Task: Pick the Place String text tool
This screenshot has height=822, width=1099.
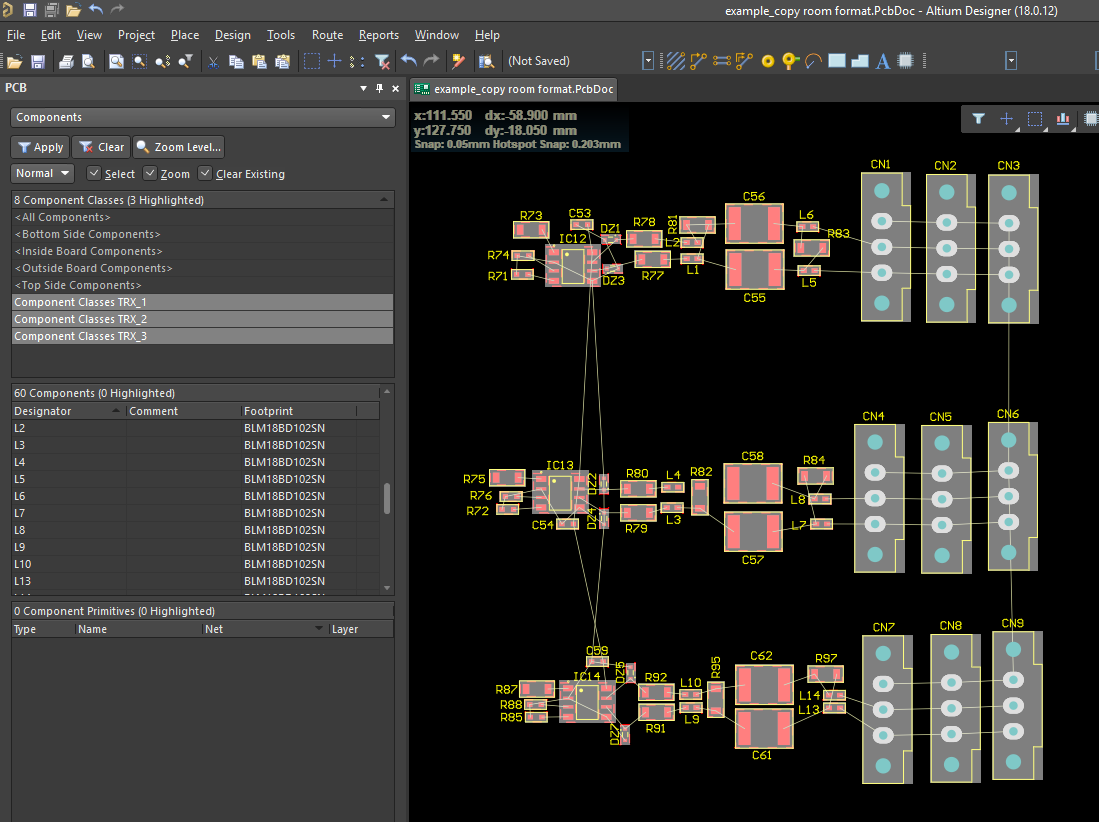Action: click(882, 61)
